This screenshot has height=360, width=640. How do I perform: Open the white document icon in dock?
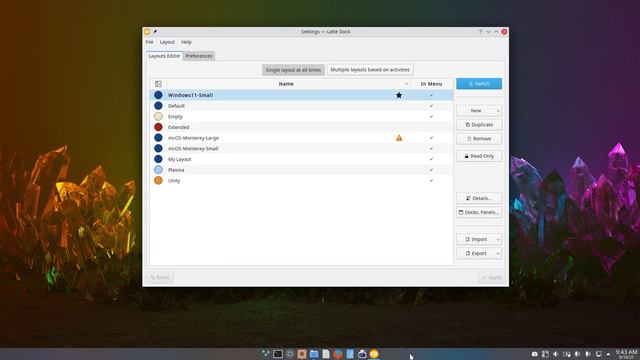[326, 354]
